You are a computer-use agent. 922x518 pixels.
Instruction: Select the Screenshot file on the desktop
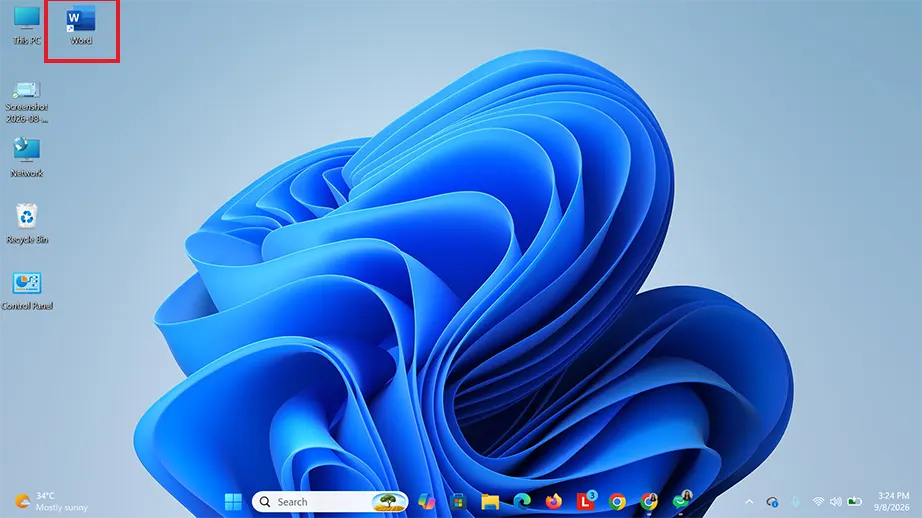(x=27, y=103)
